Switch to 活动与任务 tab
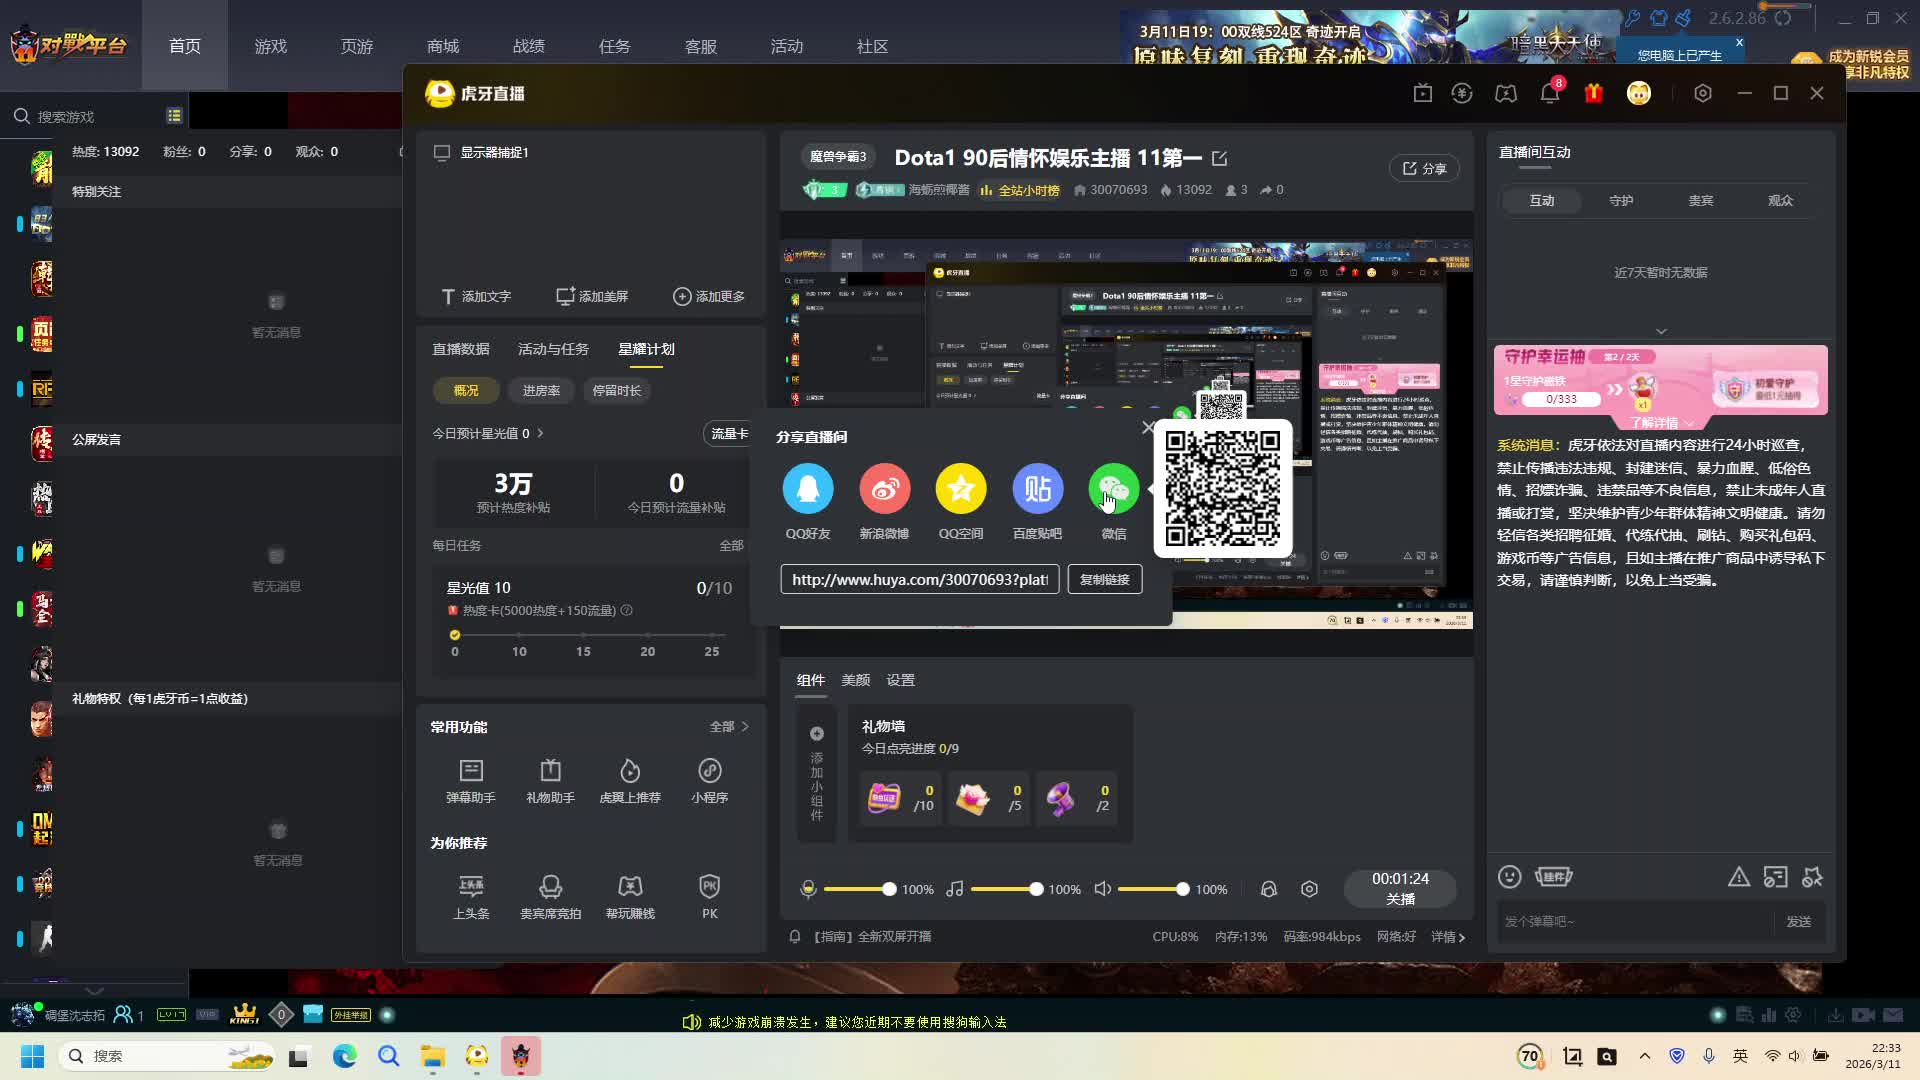This screenshot has width=1920, height=1080. pyautogui.click(x=553, y=349)
